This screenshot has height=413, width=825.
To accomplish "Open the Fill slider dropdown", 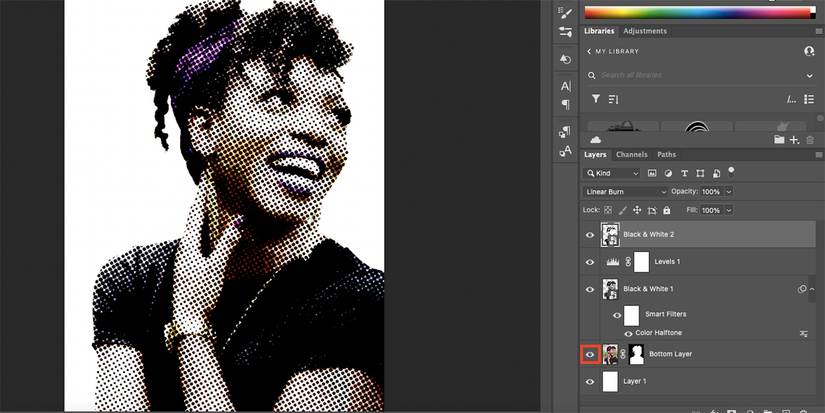I will tap(729, 210).
